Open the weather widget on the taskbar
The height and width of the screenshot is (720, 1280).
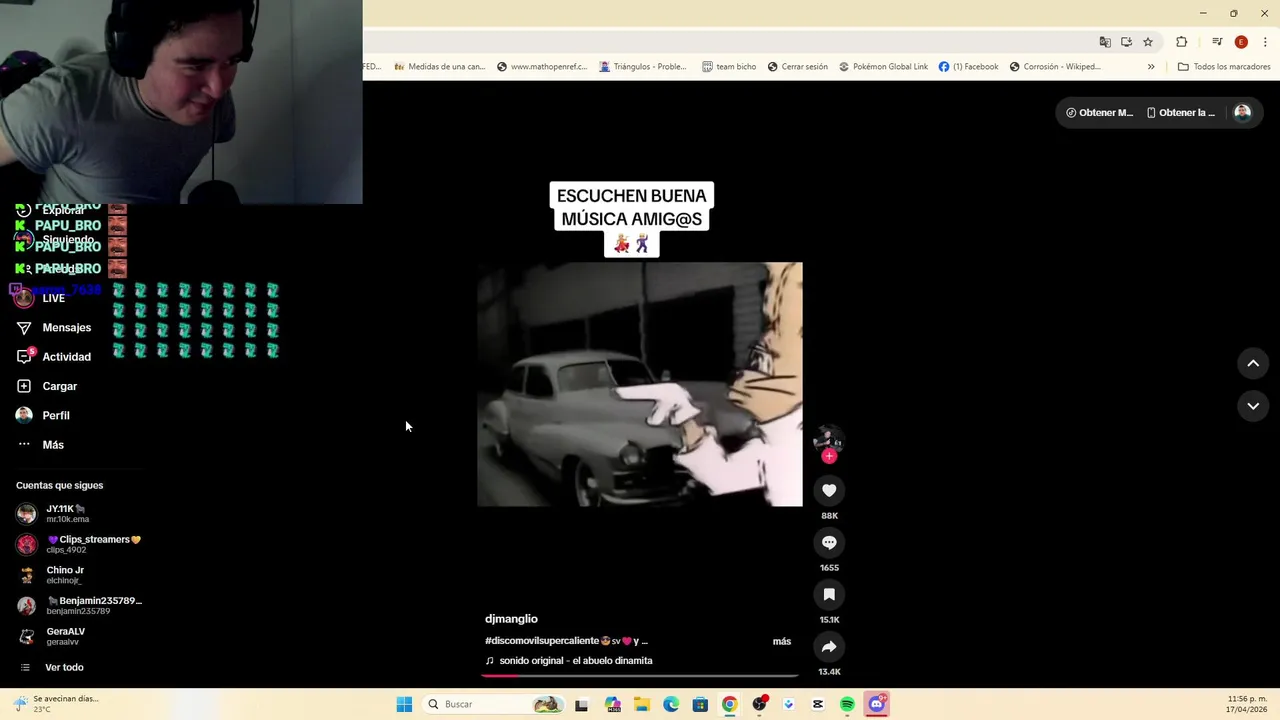coord(57,704)
